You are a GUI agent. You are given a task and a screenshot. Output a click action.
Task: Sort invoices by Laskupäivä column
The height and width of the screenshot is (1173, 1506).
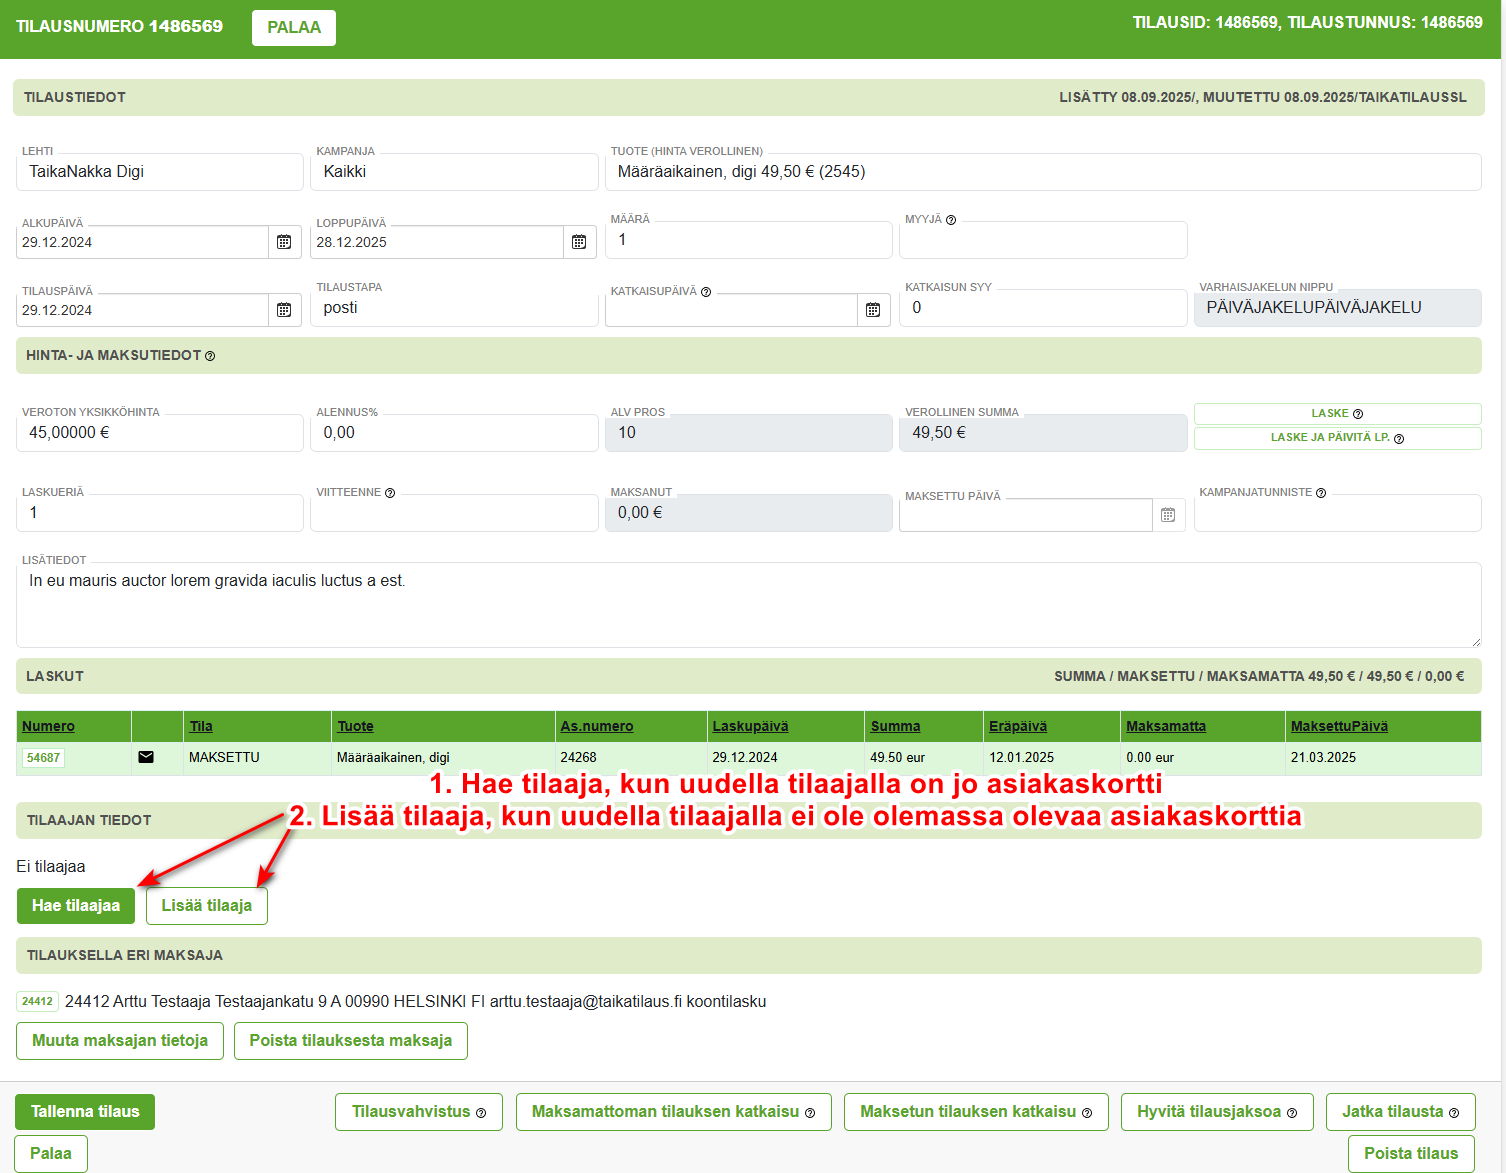coord(750,726)
